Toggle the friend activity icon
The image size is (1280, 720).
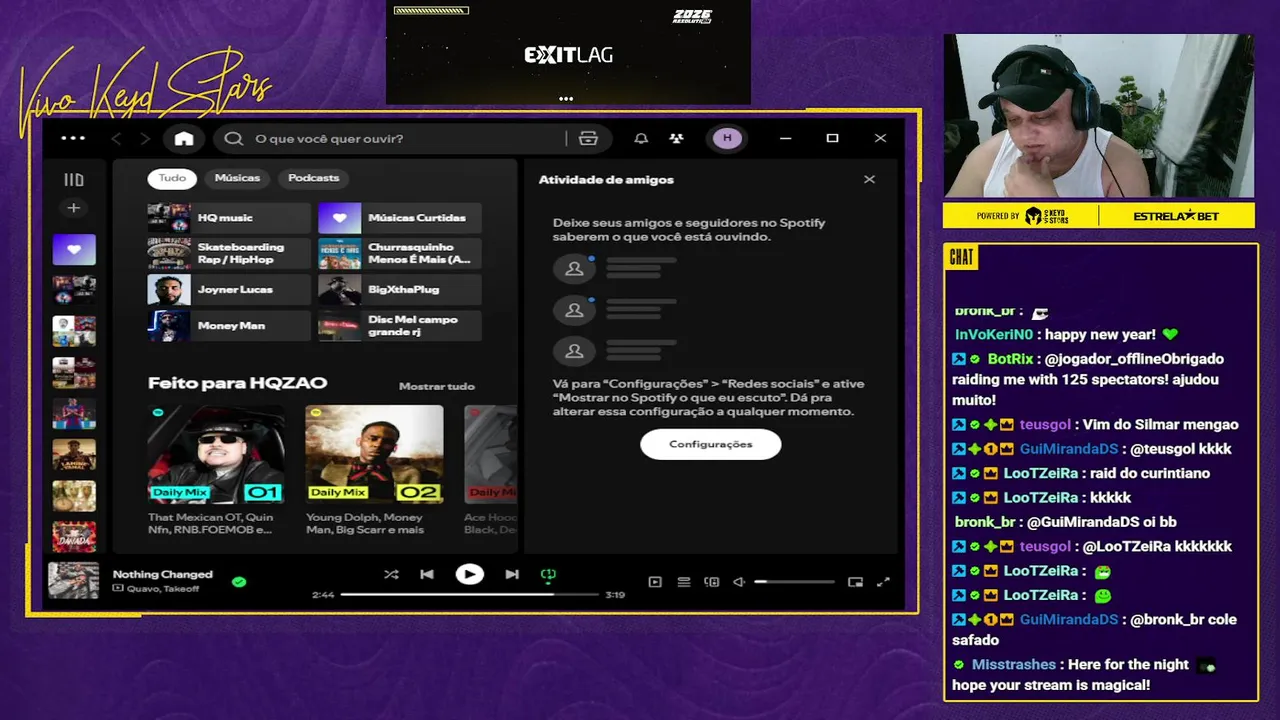click(x=677, y=138)
